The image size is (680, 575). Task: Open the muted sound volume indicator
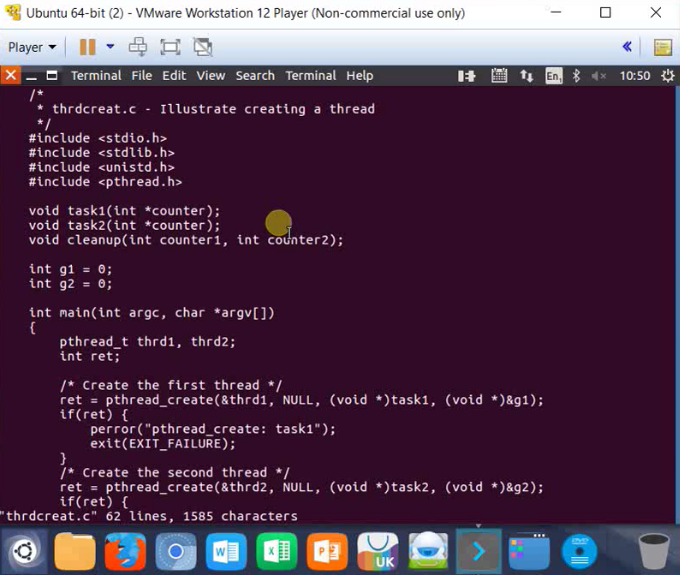(x=598, y=76)
